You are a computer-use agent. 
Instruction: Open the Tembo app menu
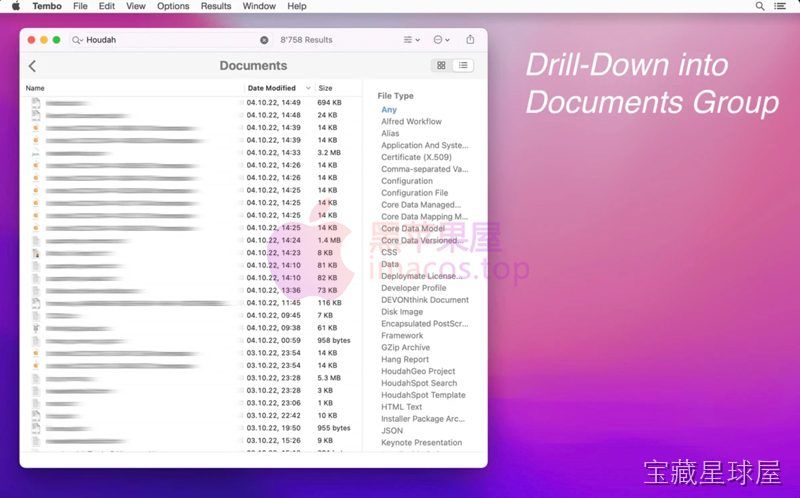click(47, 6)
